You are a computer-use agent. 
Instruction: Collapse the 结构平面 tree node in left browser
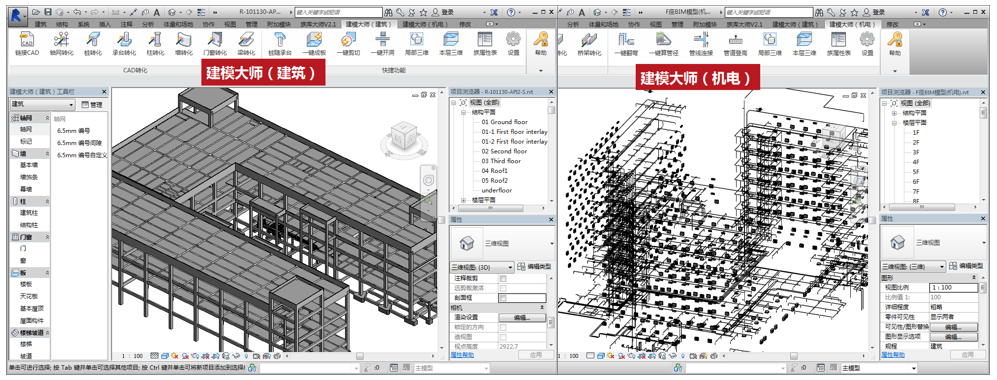(464, 112)
